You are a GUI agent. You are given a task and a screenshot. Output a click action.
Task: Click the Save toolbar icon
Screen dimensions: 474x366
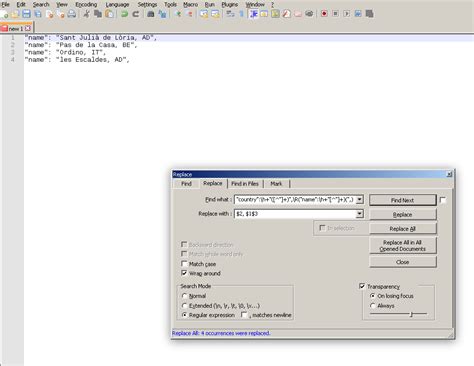(26, 14)
